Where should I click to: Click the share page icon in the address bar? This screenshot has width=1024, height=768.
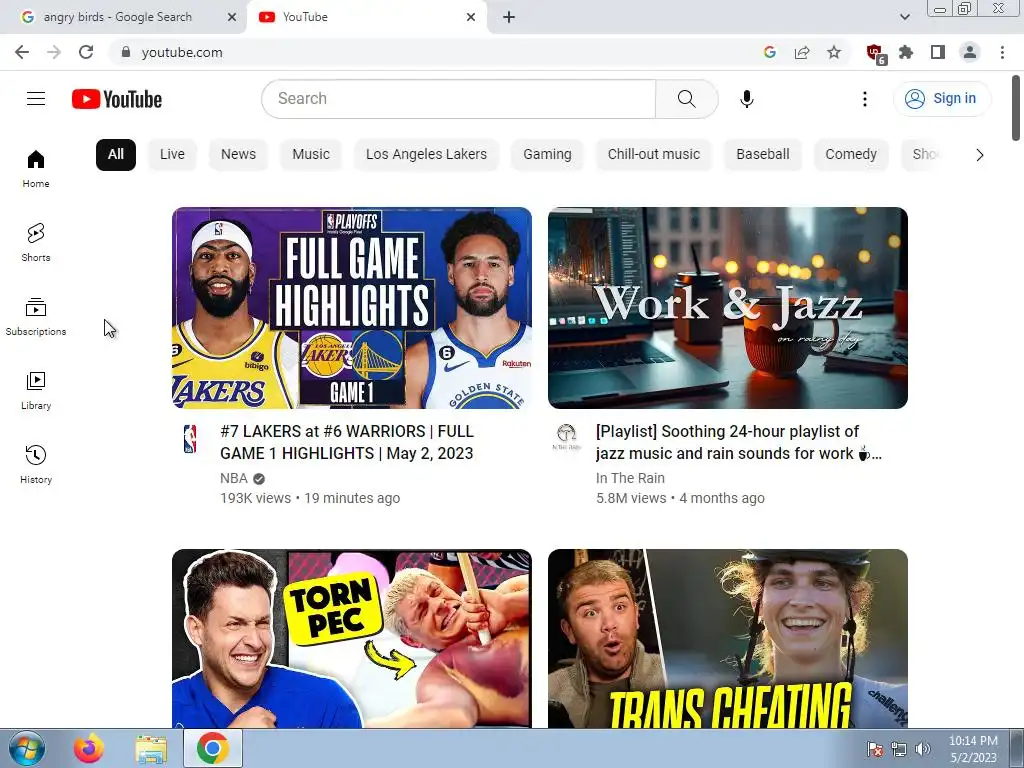pyautogui.click(x=802, y=52)
